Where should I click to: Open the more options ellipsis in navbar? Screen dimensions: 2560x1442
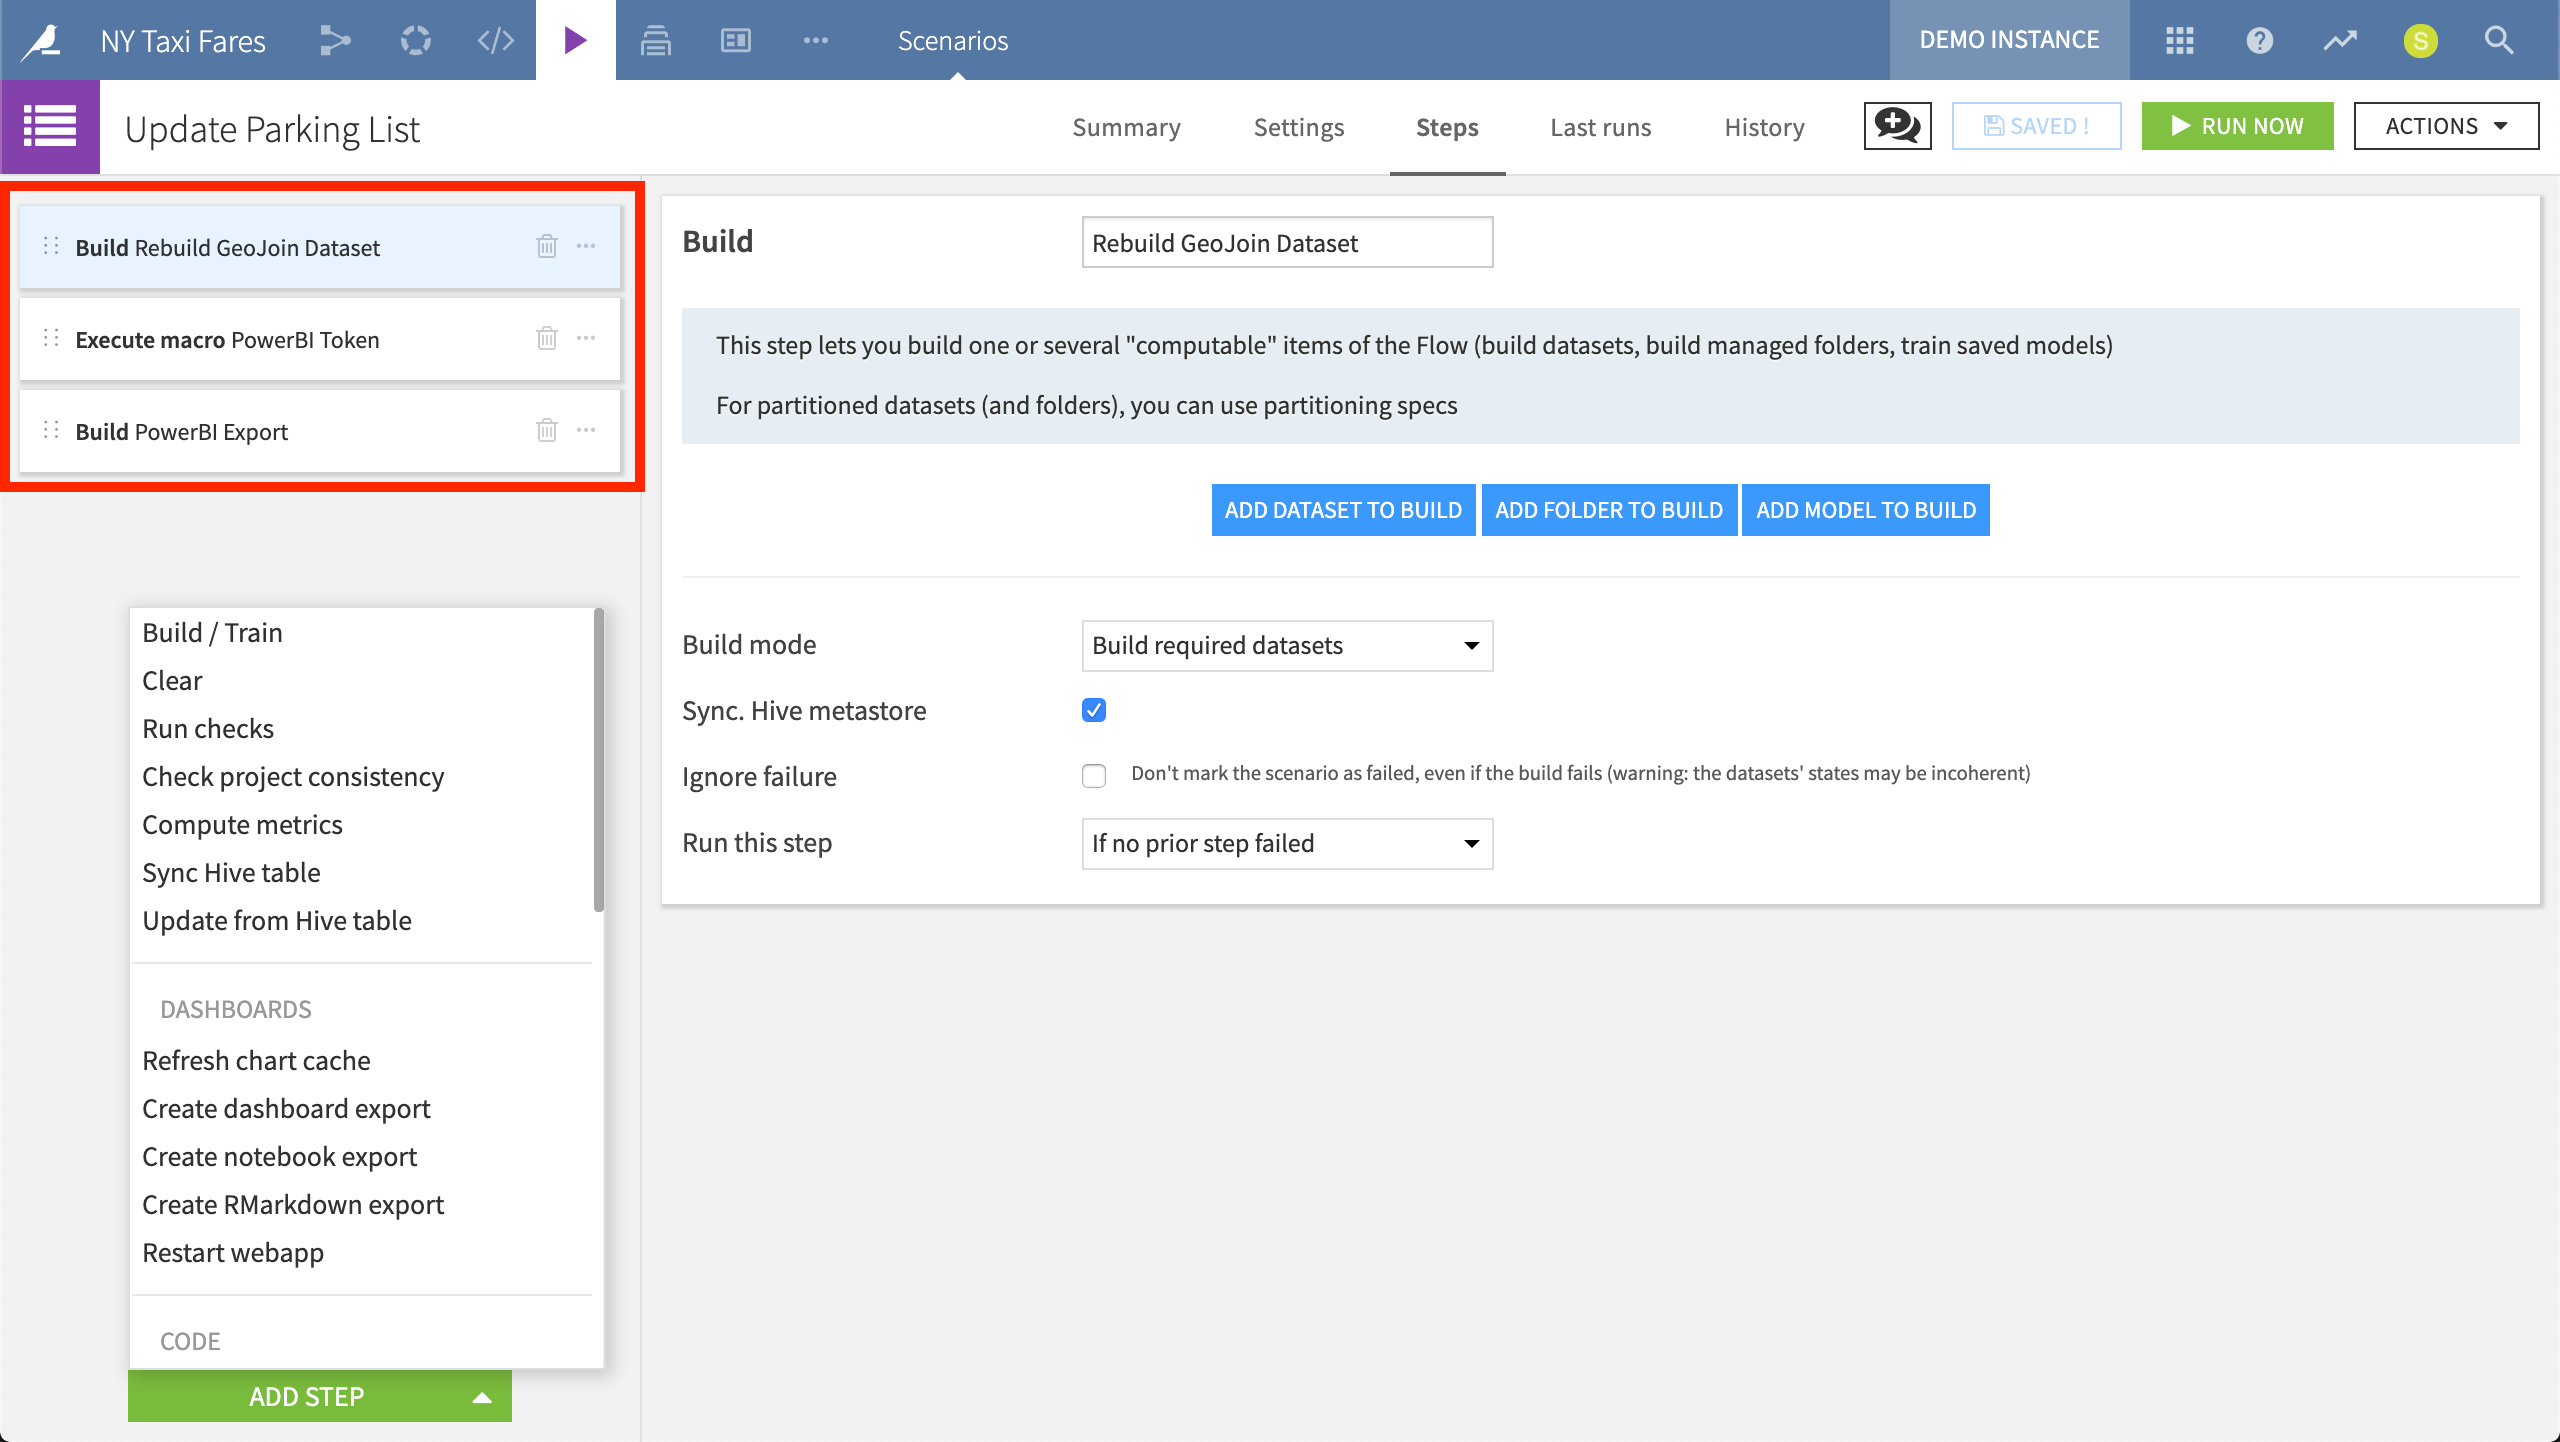tap(815, 40)
